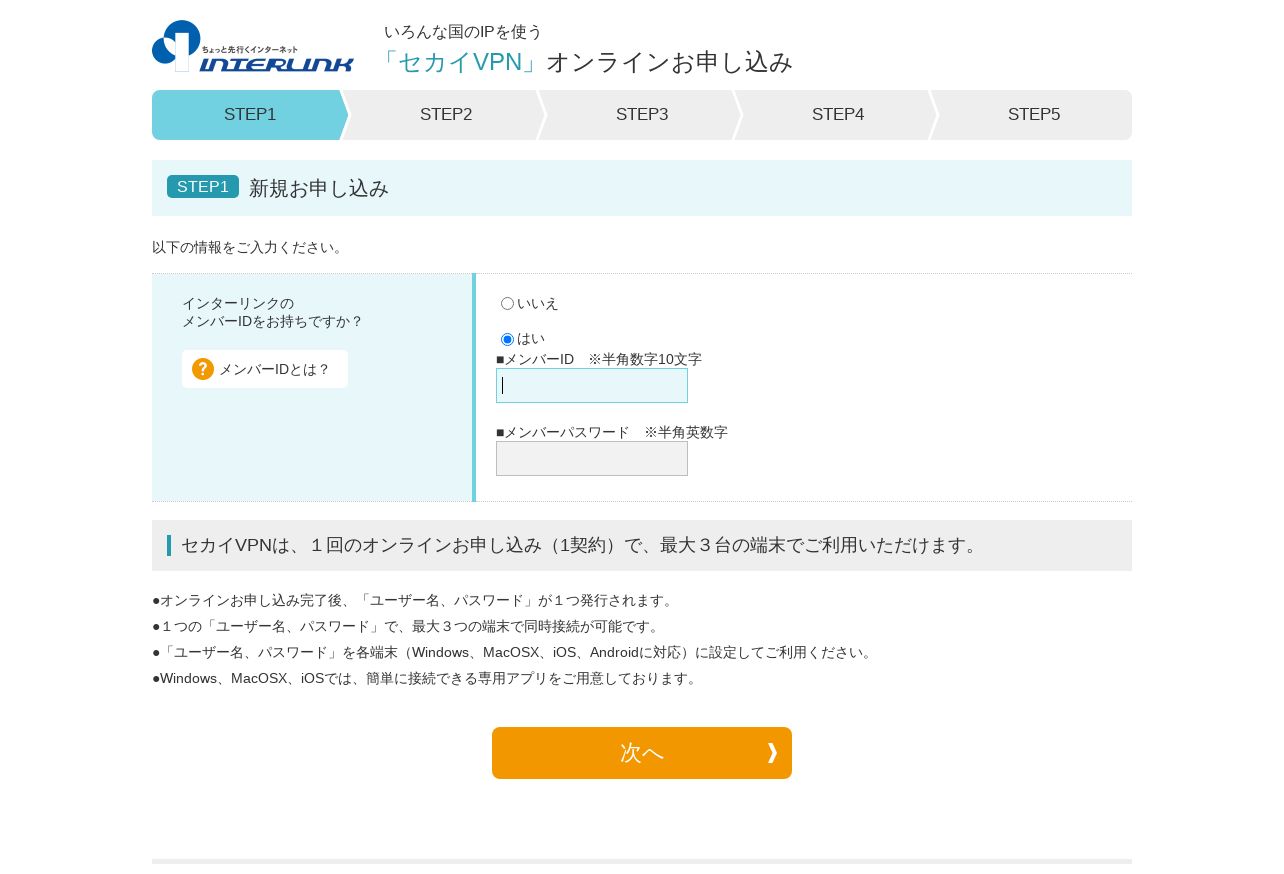Click the ■メンバーID ※半角数字10文字 label

click(x=599, y=359)
